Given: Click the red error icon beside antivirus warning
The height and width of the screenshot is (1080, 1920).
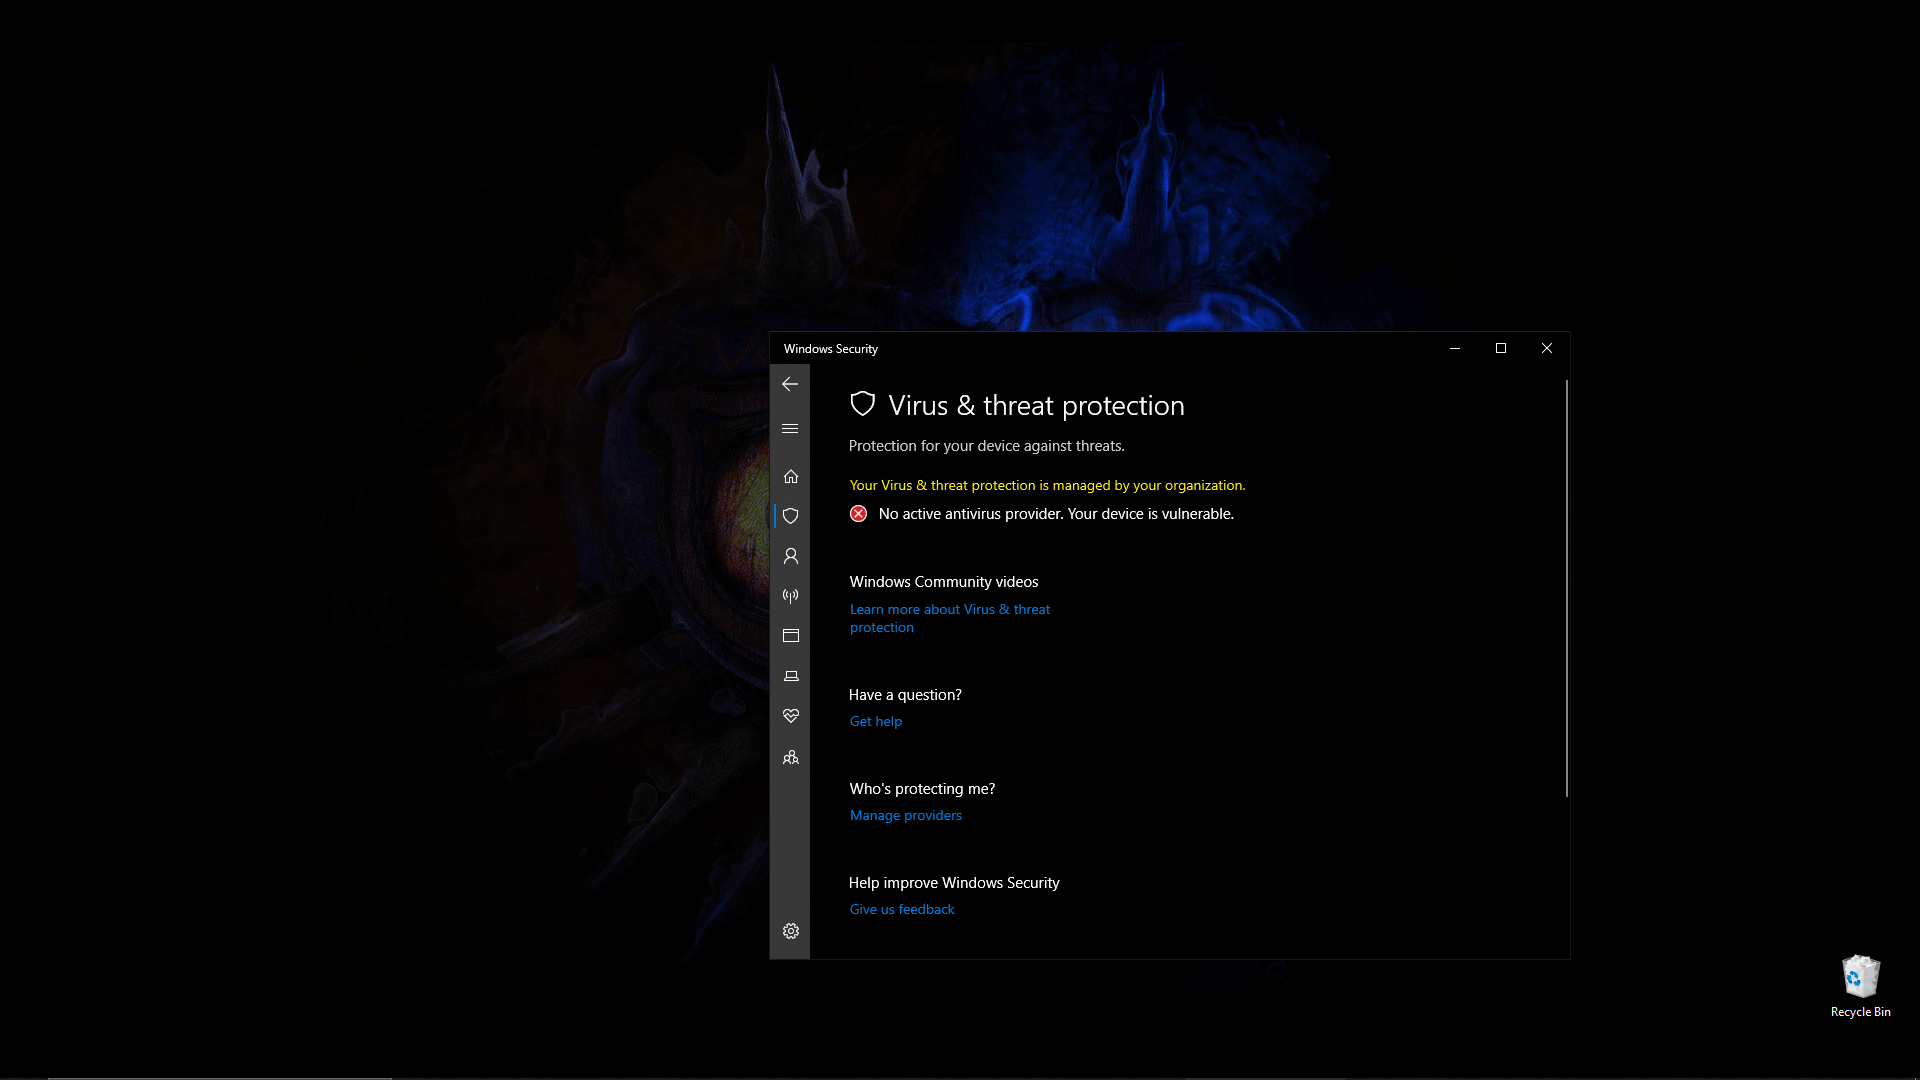Looking at the screenshot, I should 858,514.
